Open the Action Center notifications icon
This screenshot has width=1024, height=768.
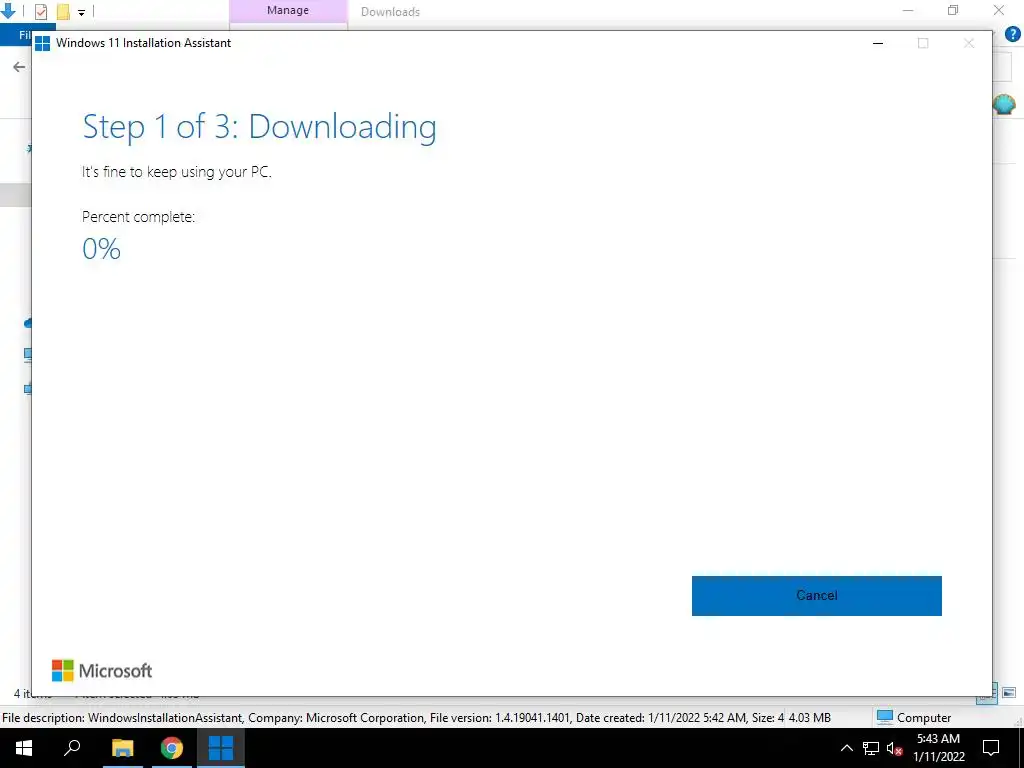pyautogui.click(x=991, y=748)
